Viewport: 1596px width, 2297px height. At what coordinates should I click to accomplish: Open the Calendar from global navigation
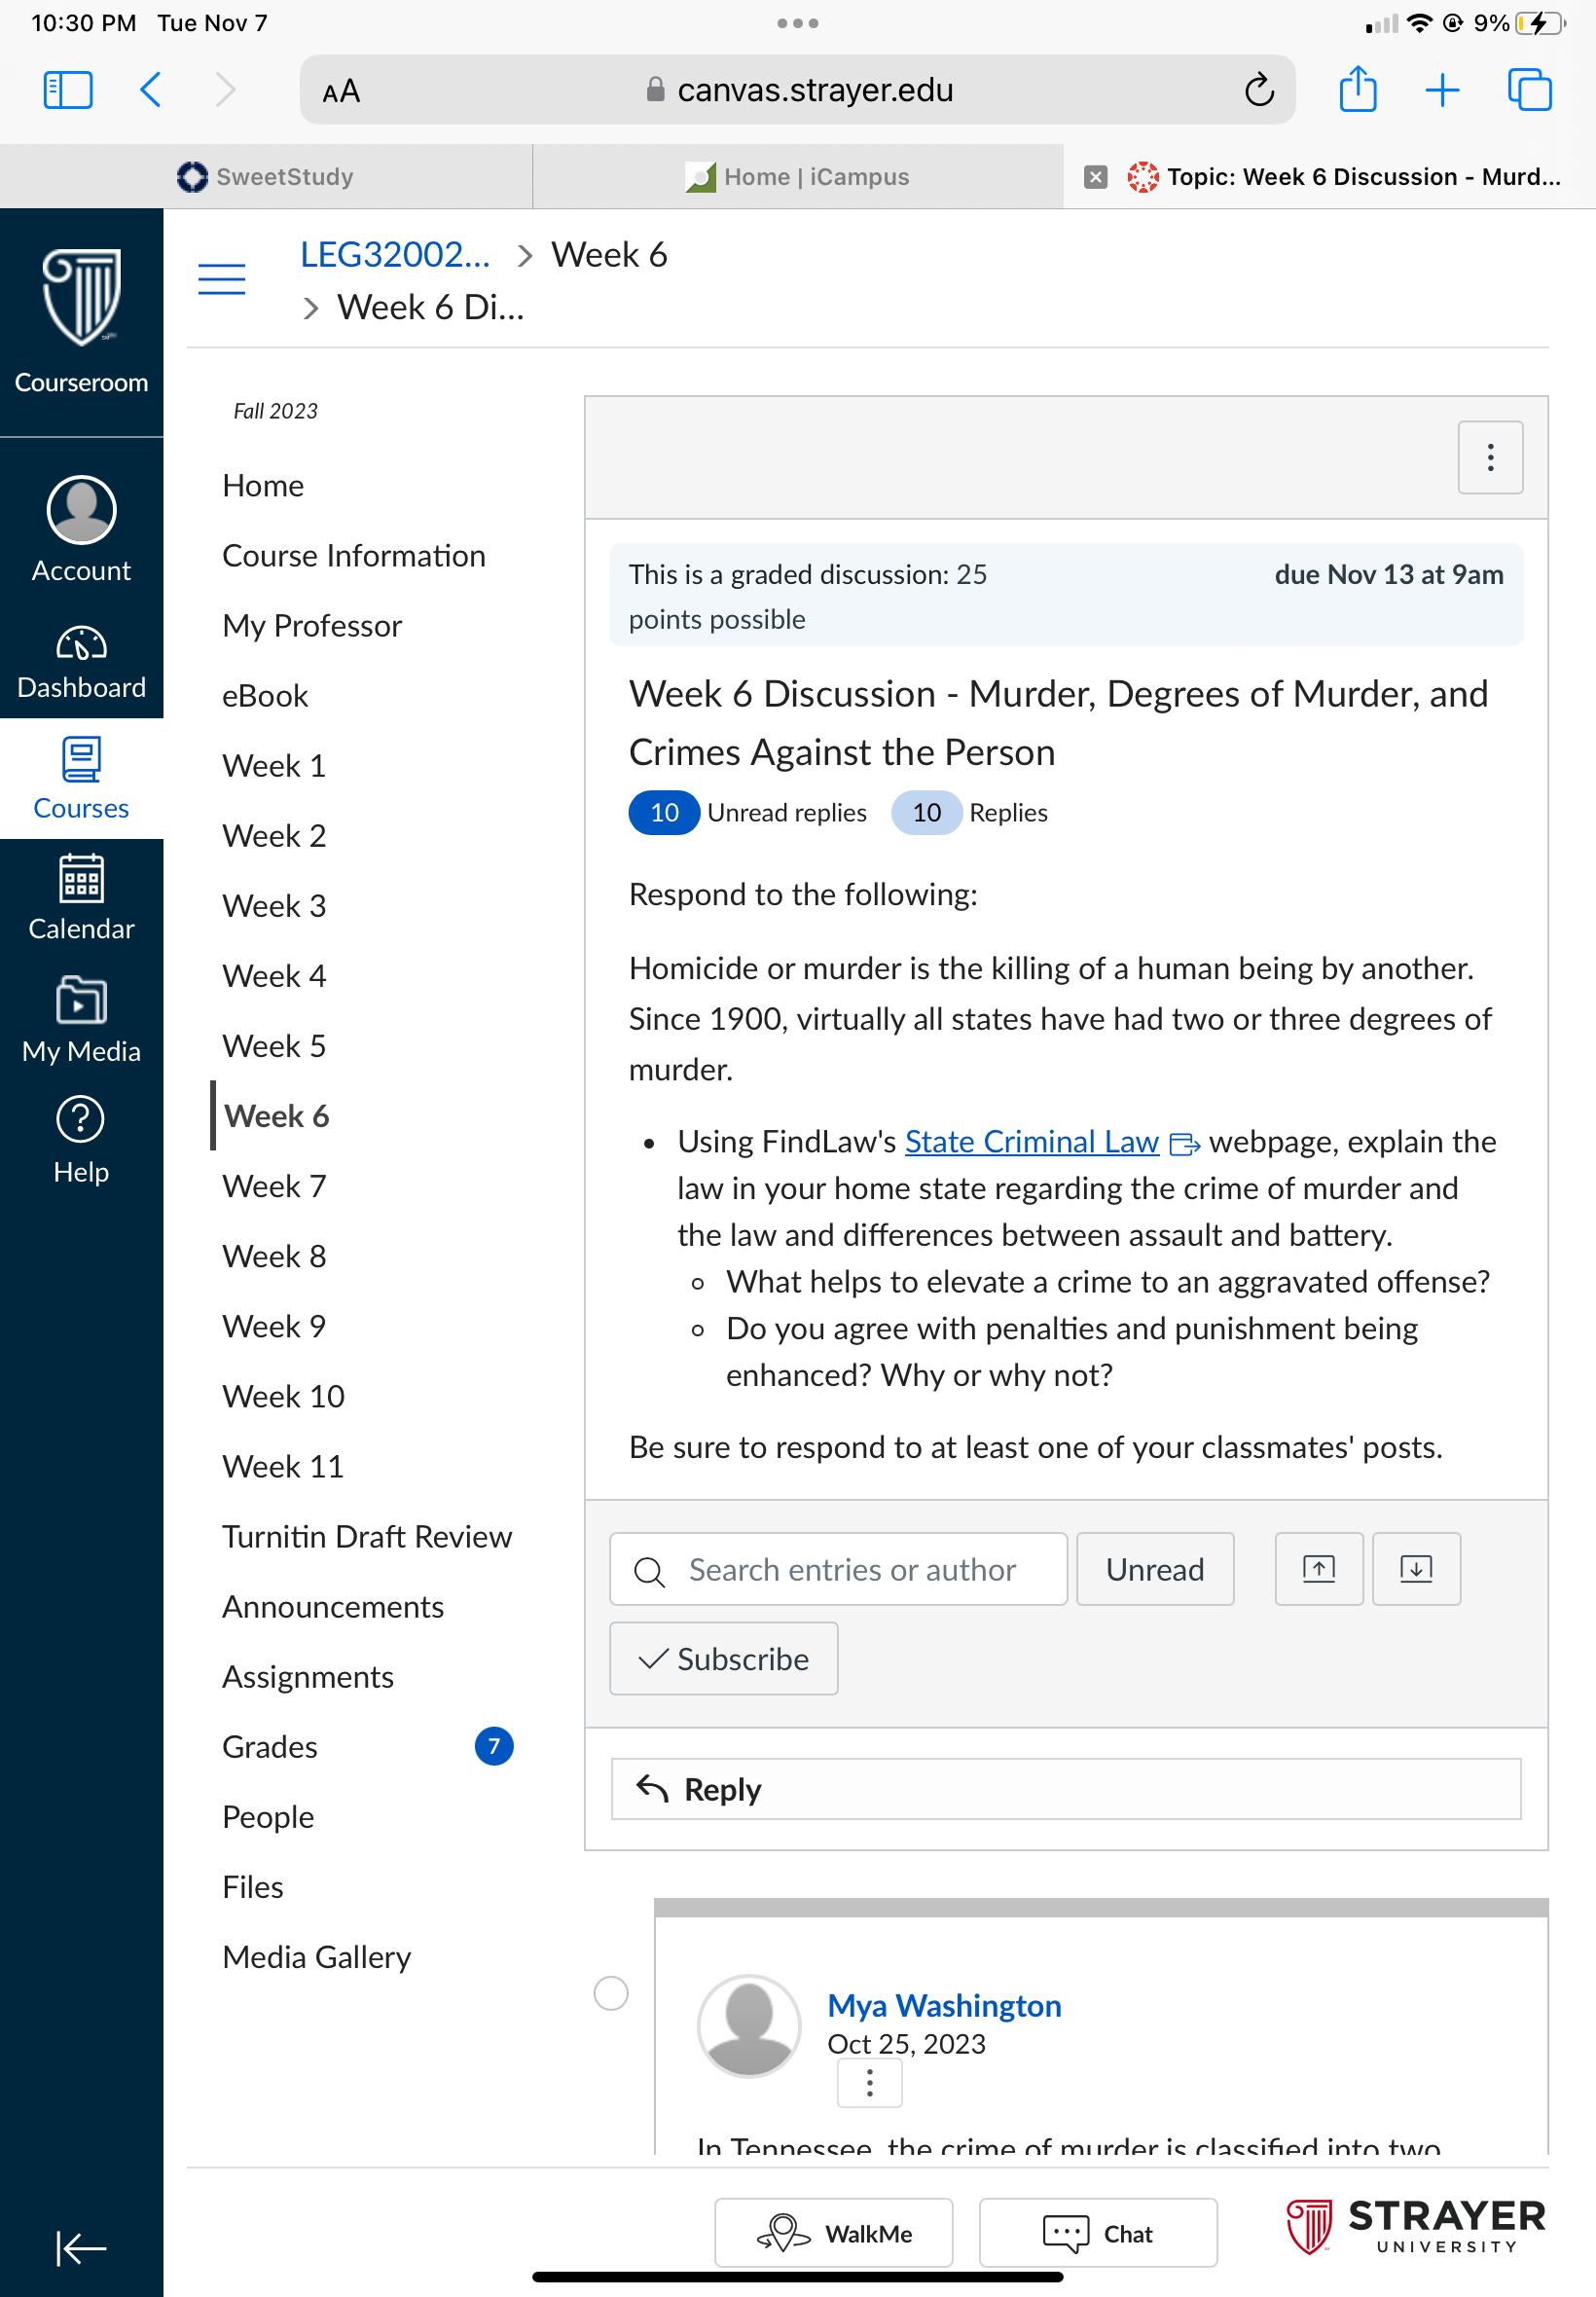(x=81, y=898)
